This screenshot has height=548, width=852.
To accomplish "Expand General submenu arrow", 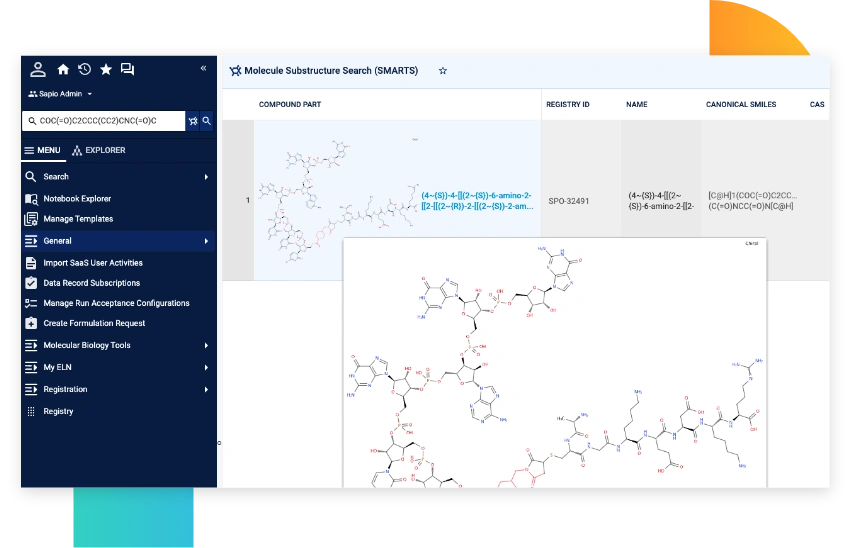I will tap(206, 241).
